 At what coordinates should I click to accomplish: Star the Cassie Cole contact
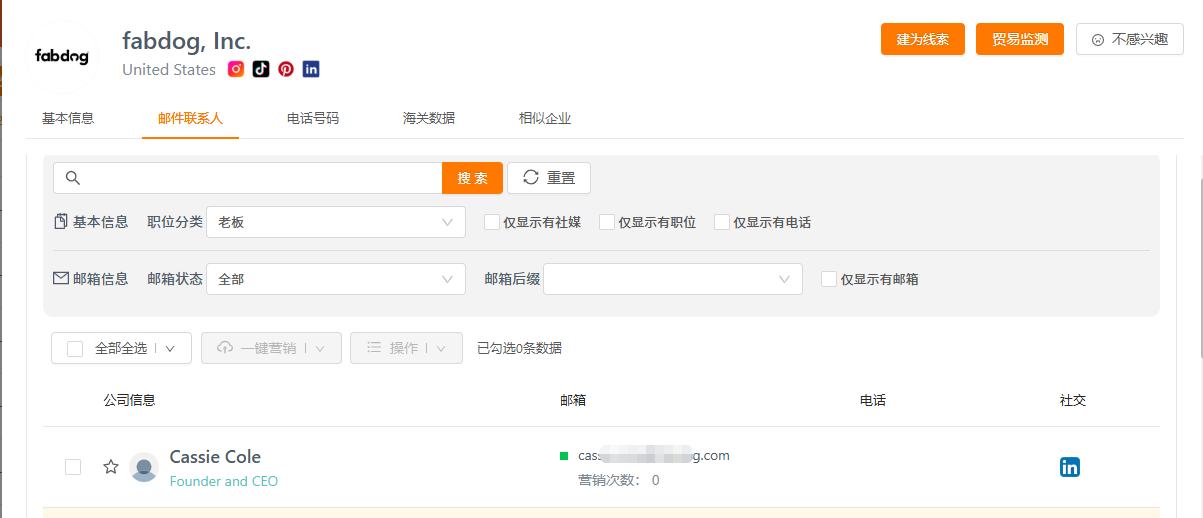(x=111, y=467)
